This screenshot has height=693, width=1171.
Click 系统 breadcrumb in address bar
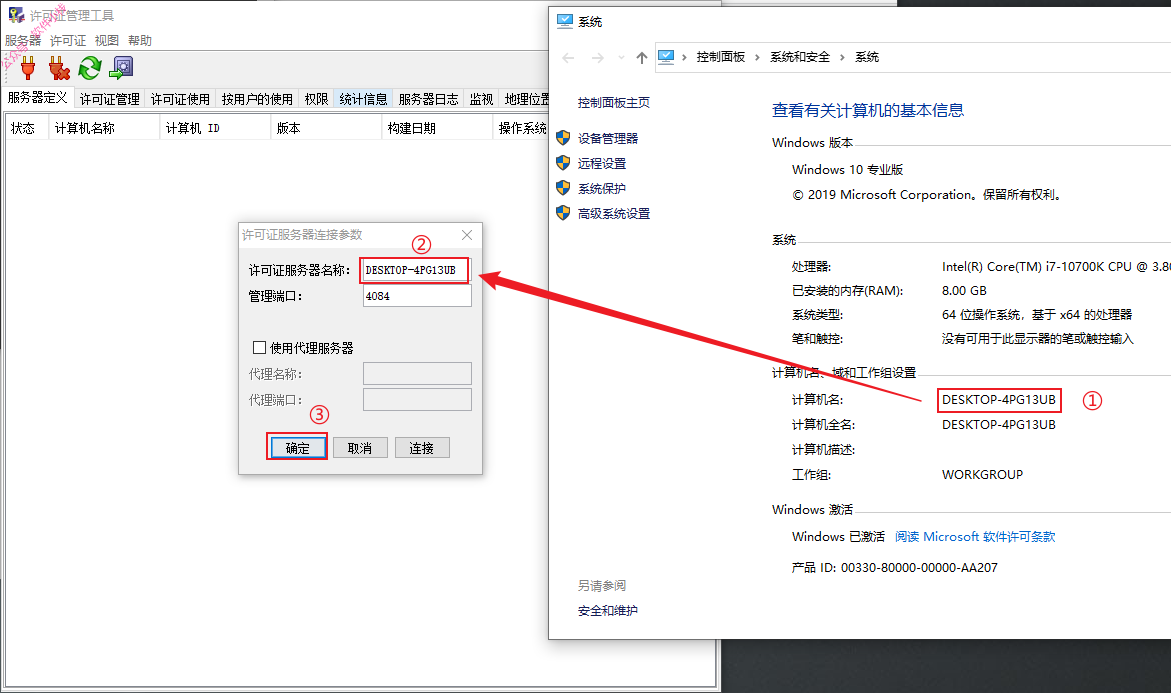point(867,57)
